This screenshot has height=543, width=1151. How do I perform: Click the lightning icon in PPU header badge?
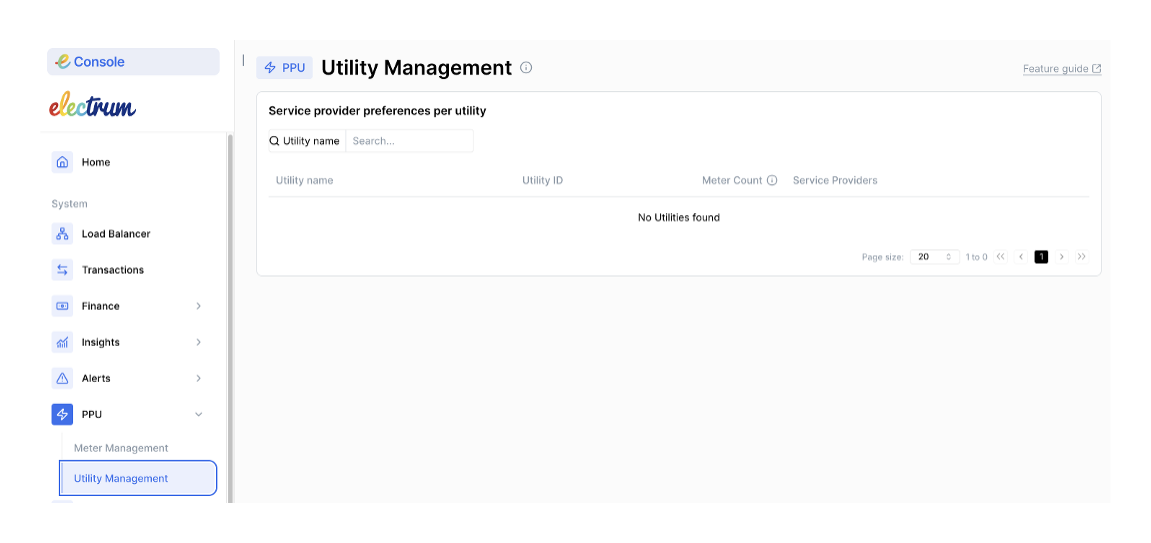pos(270,68)
